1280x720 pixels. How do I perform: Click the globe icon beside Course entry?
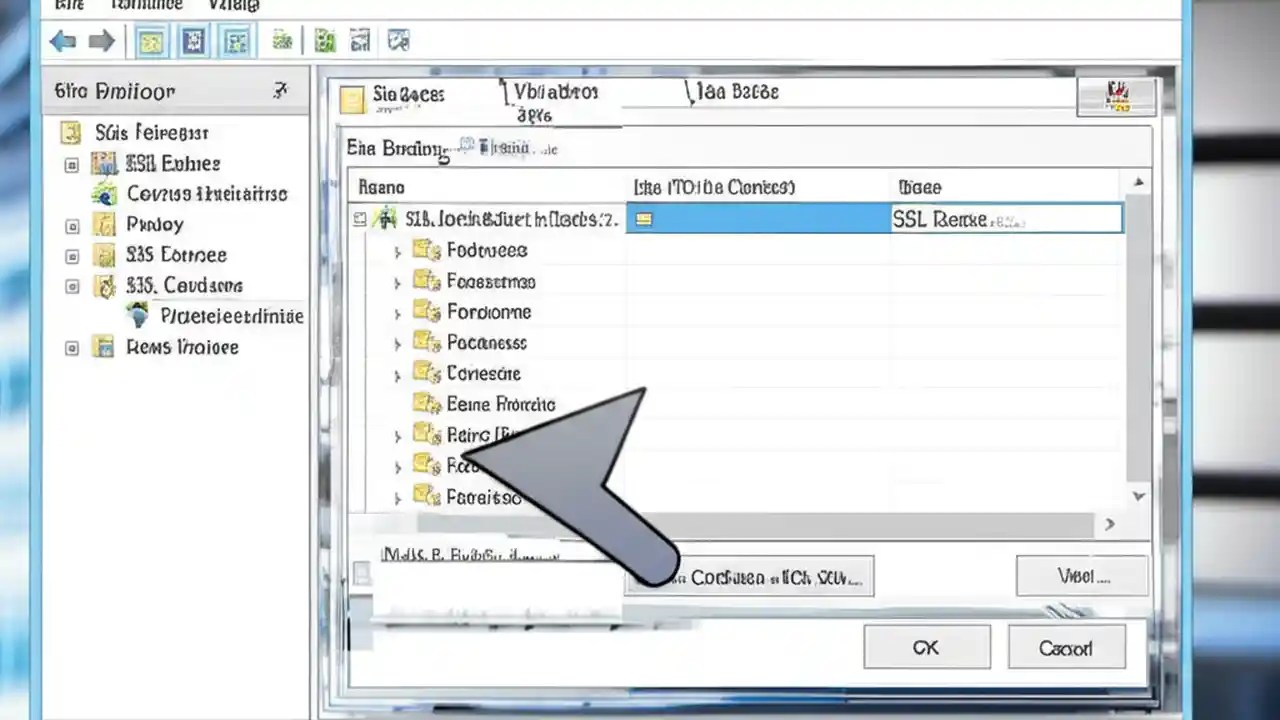point(105,194)
